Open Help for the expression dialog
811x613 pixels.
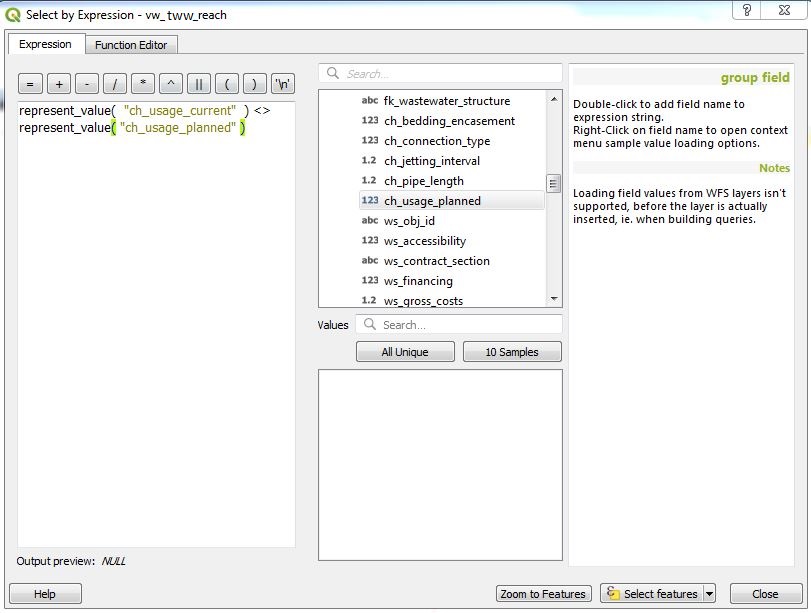click(45, 594)
